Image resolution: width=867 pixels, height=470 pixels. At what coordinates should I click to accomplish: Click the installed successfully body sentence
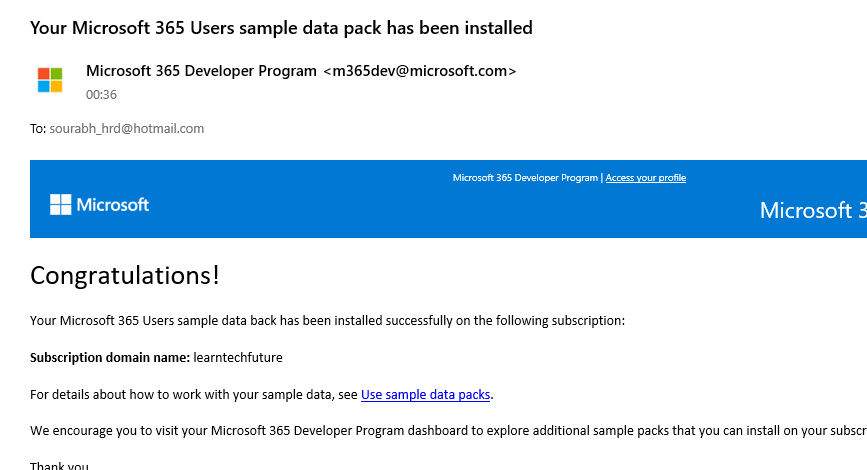[327, 321]
